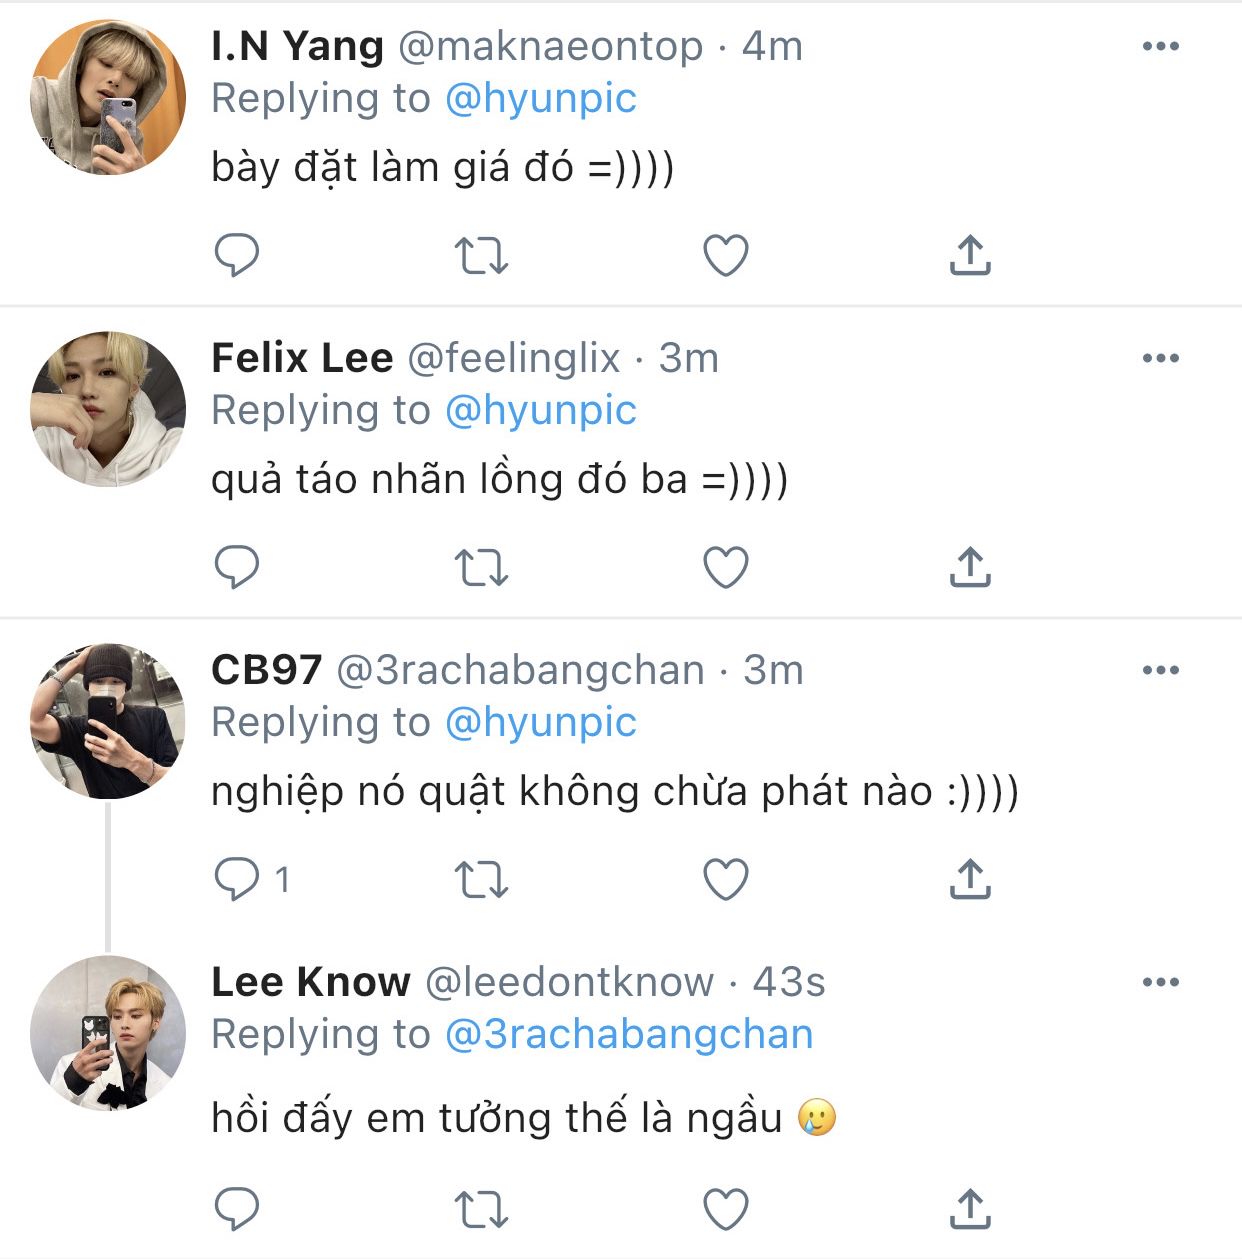
Task: Open Lee Know's profile name
Action: tap(311, 982)
